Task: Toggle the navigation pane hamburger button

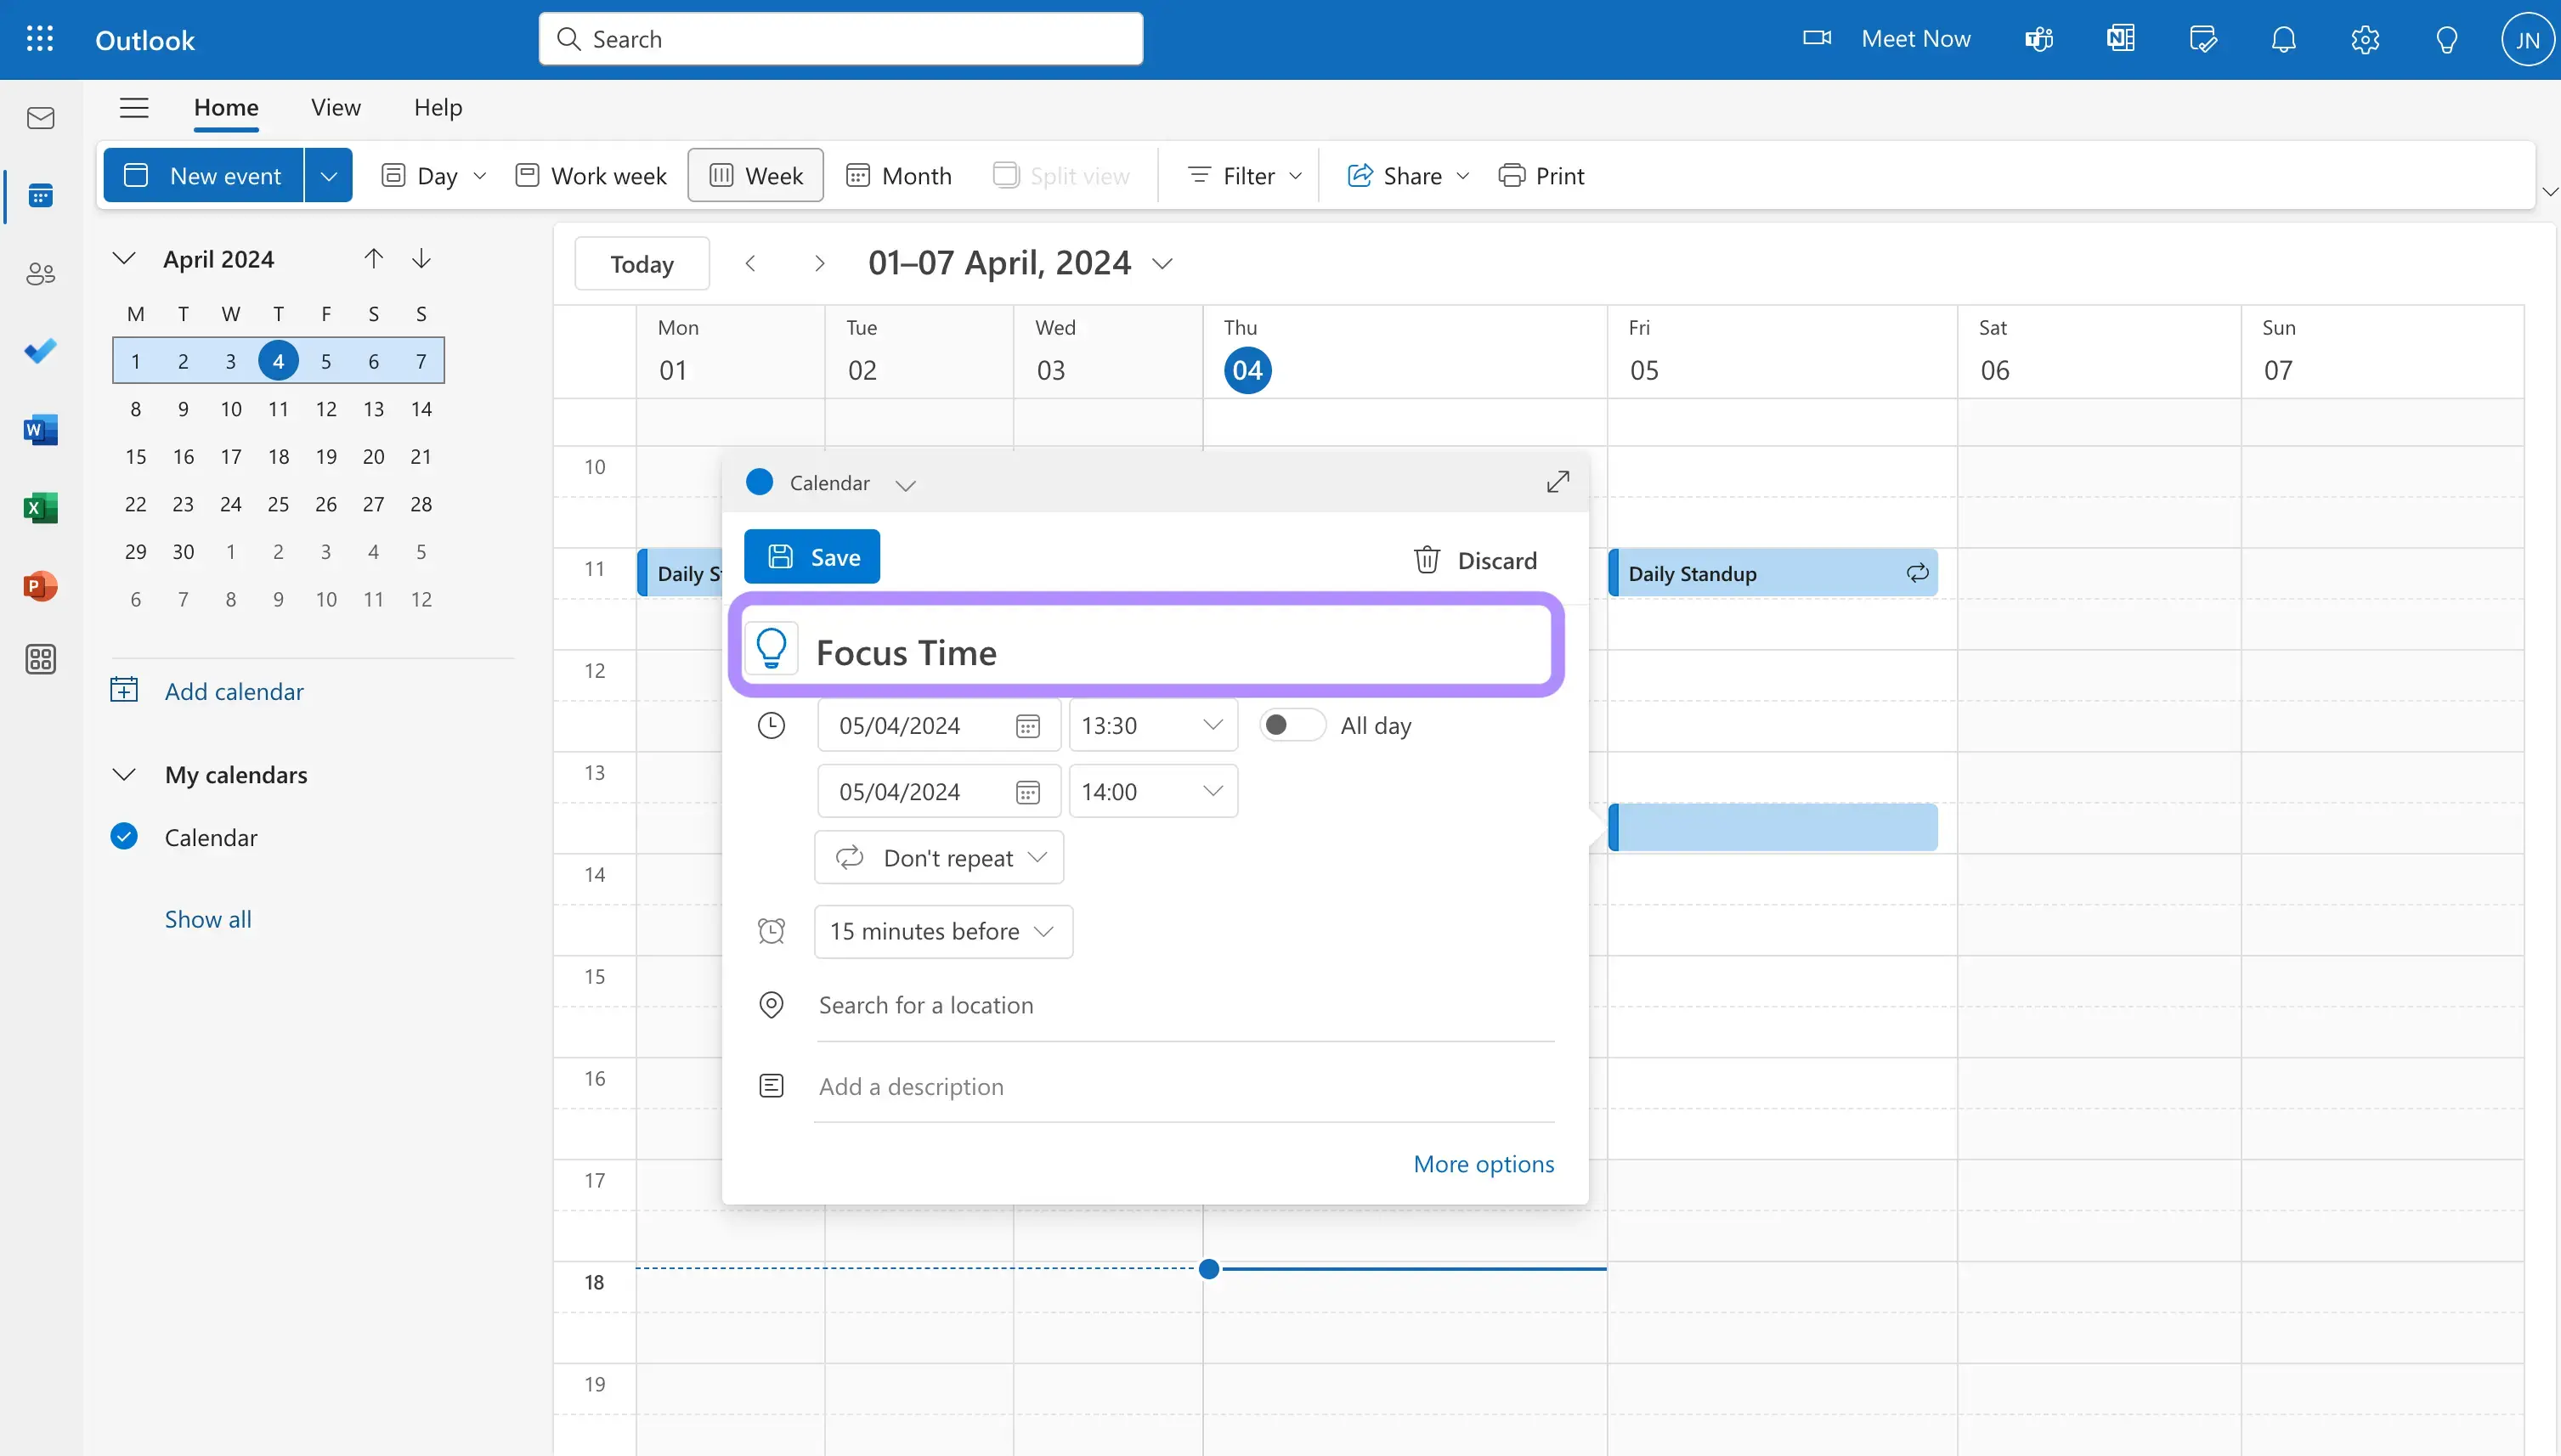Action: coord(134,108)
